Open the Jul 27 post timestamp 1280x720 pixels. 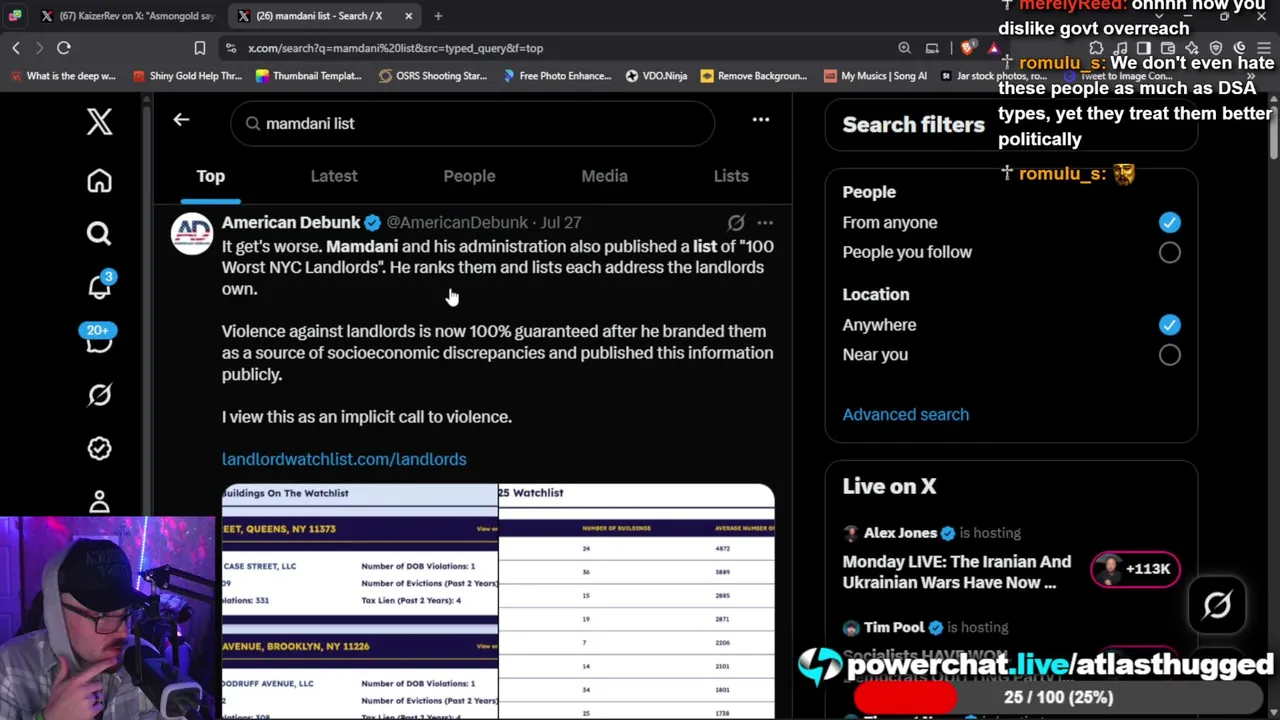tap(561, 223)
